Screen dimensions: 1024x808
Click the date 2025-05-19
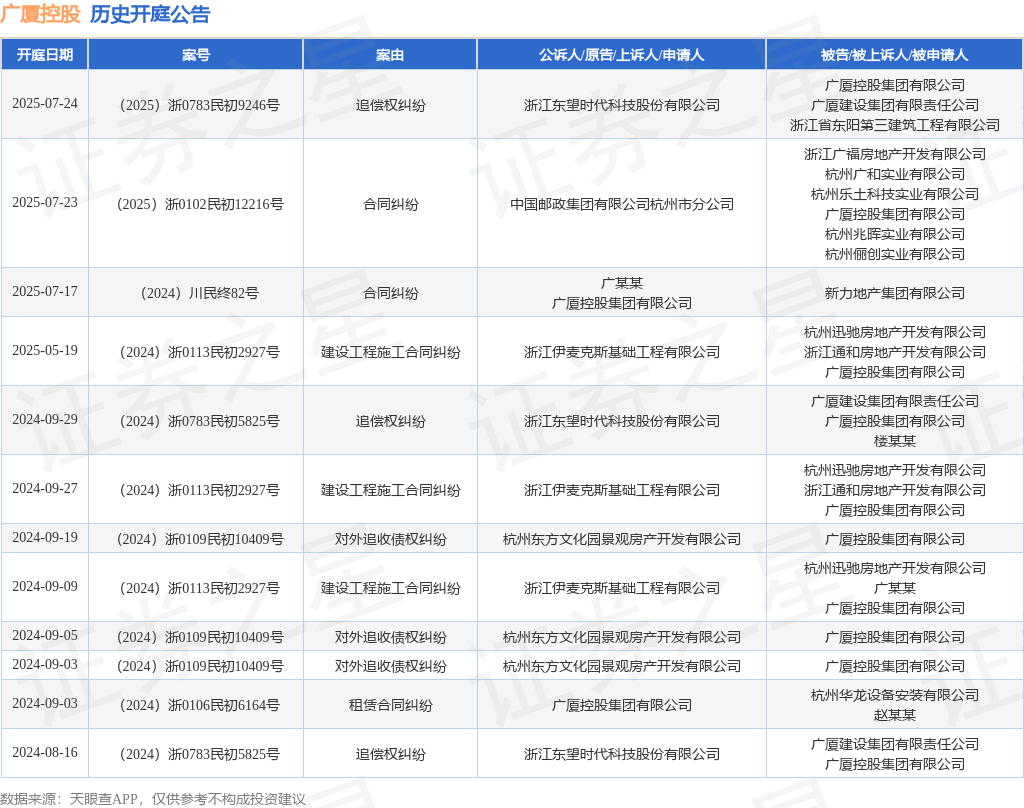(44, 351)
